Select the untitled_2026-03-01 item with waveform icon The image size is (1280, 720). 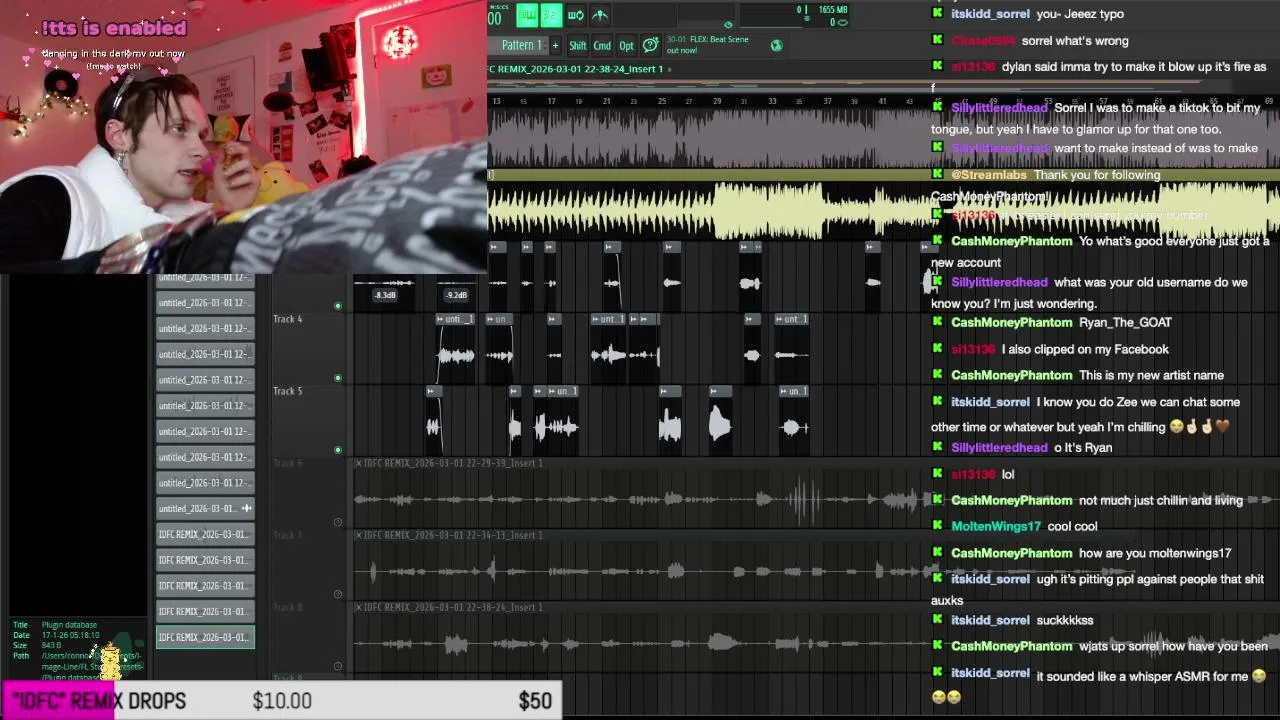[205, 508]
